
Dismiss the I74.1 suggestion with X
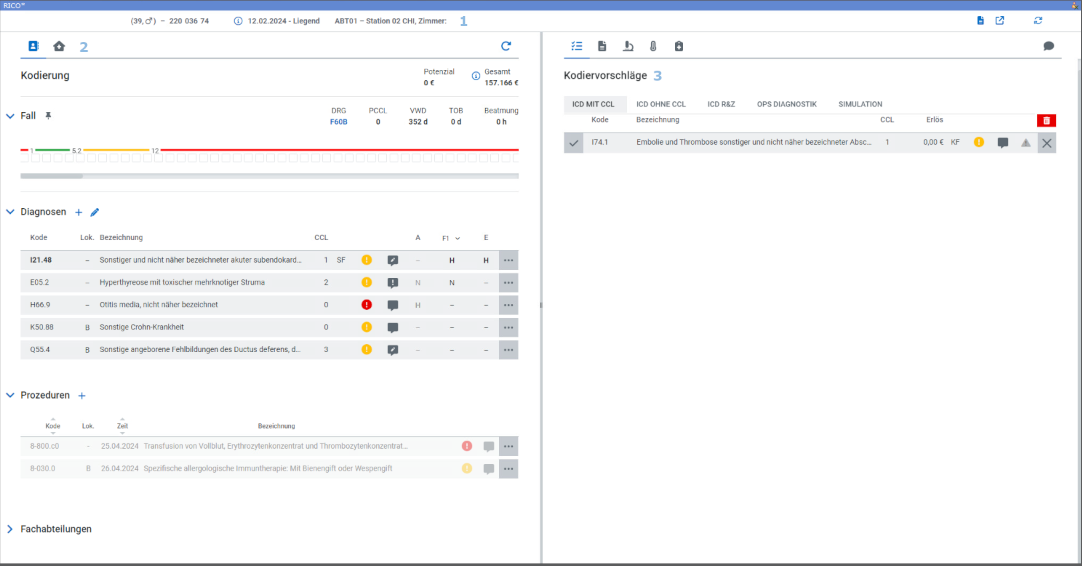click(1047, 143)
